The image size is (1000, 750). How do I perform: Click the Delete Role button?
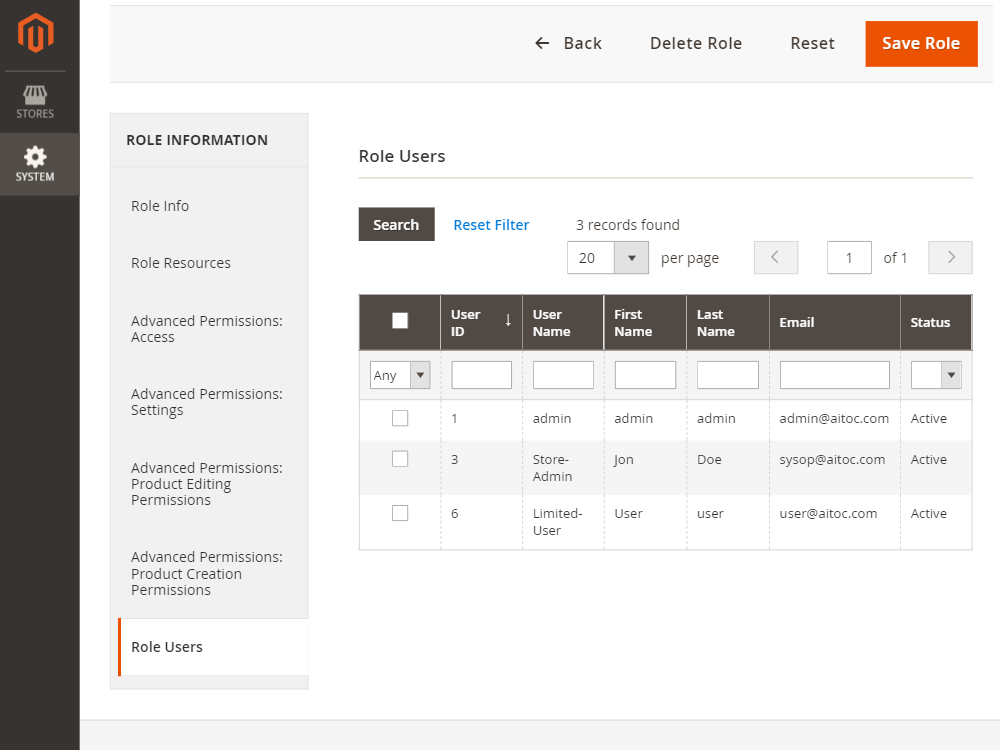(x=696, y=43)
